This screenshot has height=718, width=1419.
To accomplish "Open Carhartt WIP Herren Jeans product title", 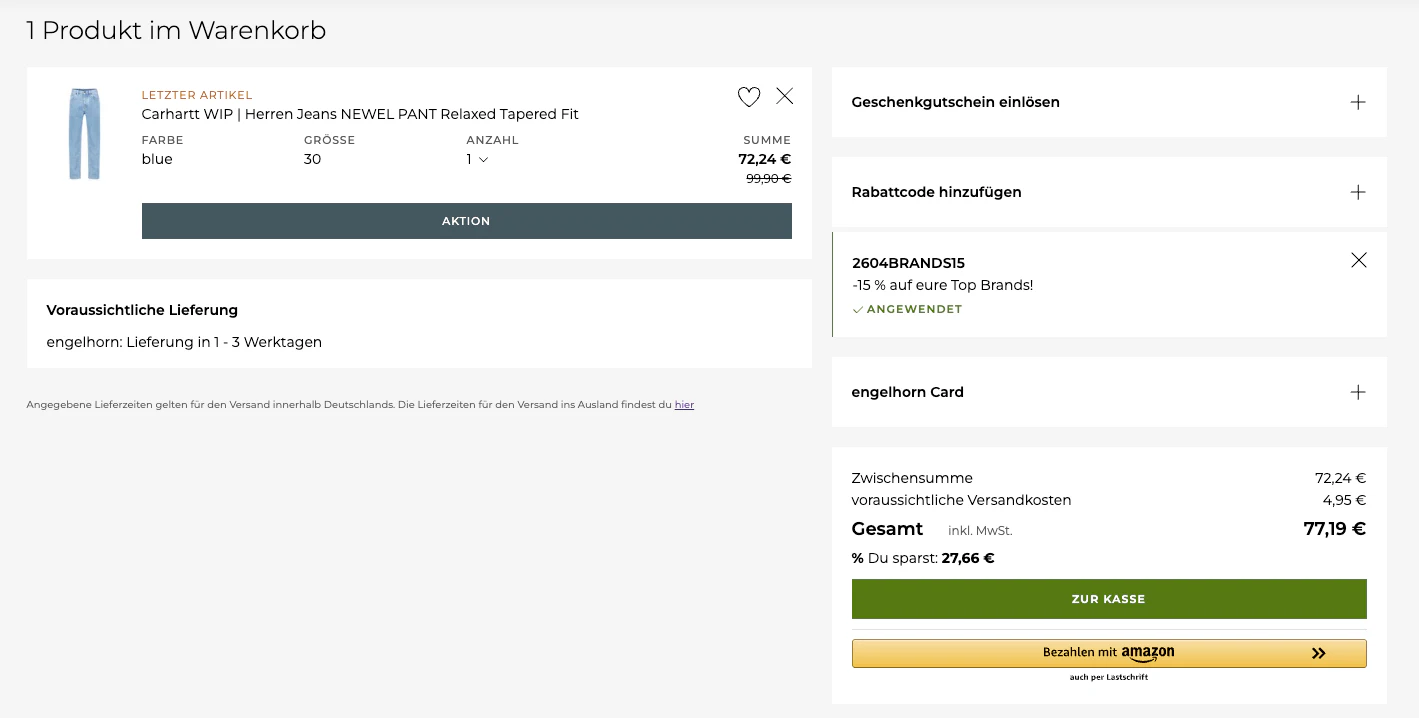I will pos(360,114).
